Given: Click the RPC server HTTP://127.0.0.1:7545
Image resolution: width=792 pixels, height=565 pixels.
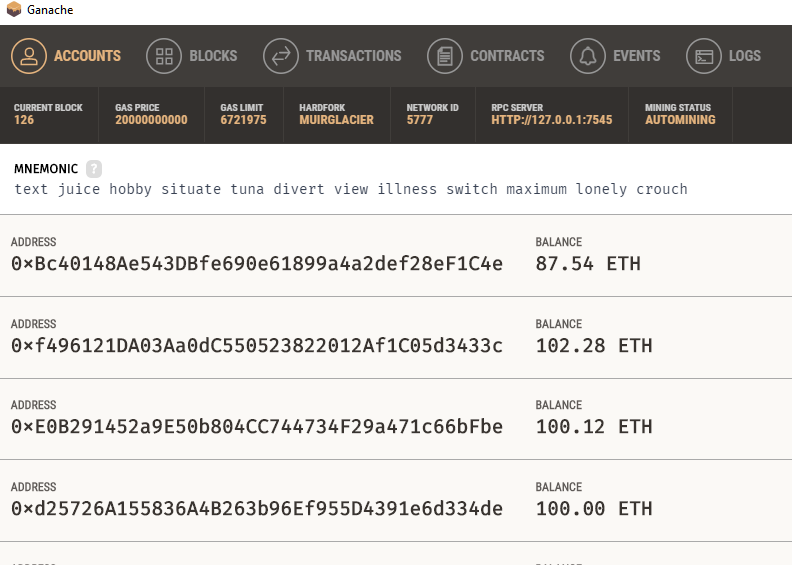Looking at the screenshot, I should (552, 120).
